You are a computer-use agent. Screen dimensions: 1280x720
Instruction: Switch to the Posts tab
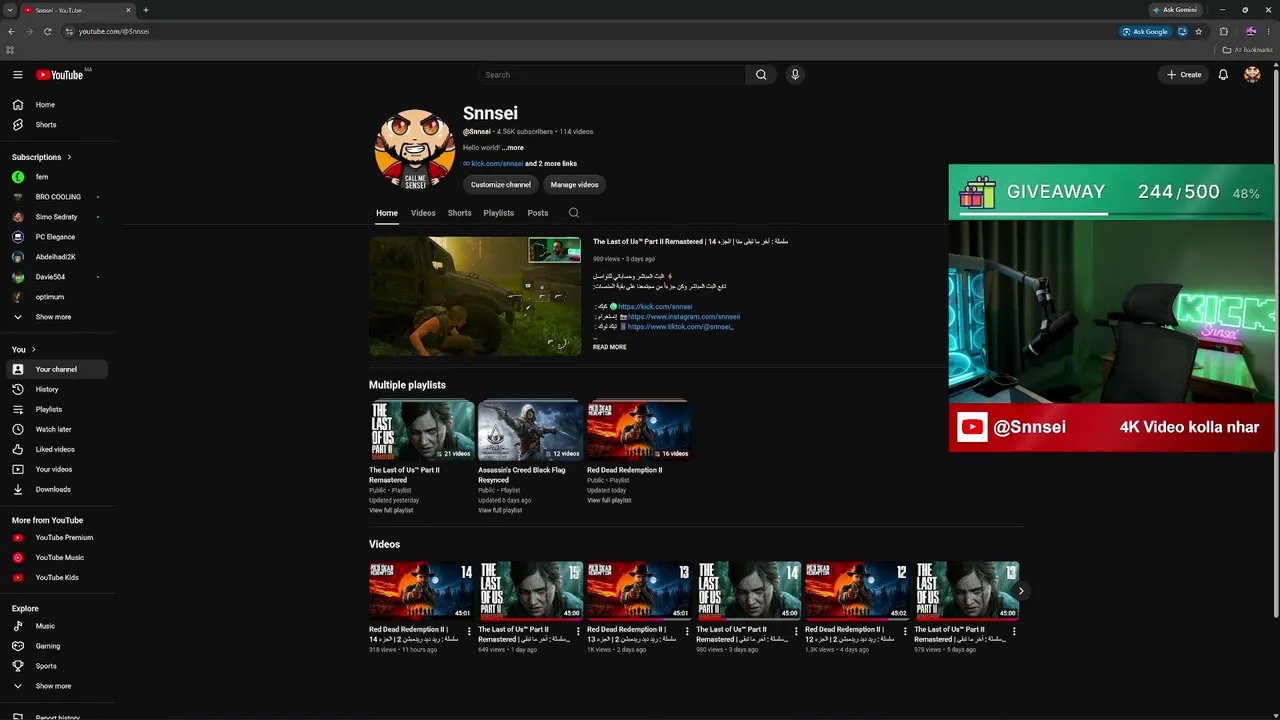tap(538, 213)
